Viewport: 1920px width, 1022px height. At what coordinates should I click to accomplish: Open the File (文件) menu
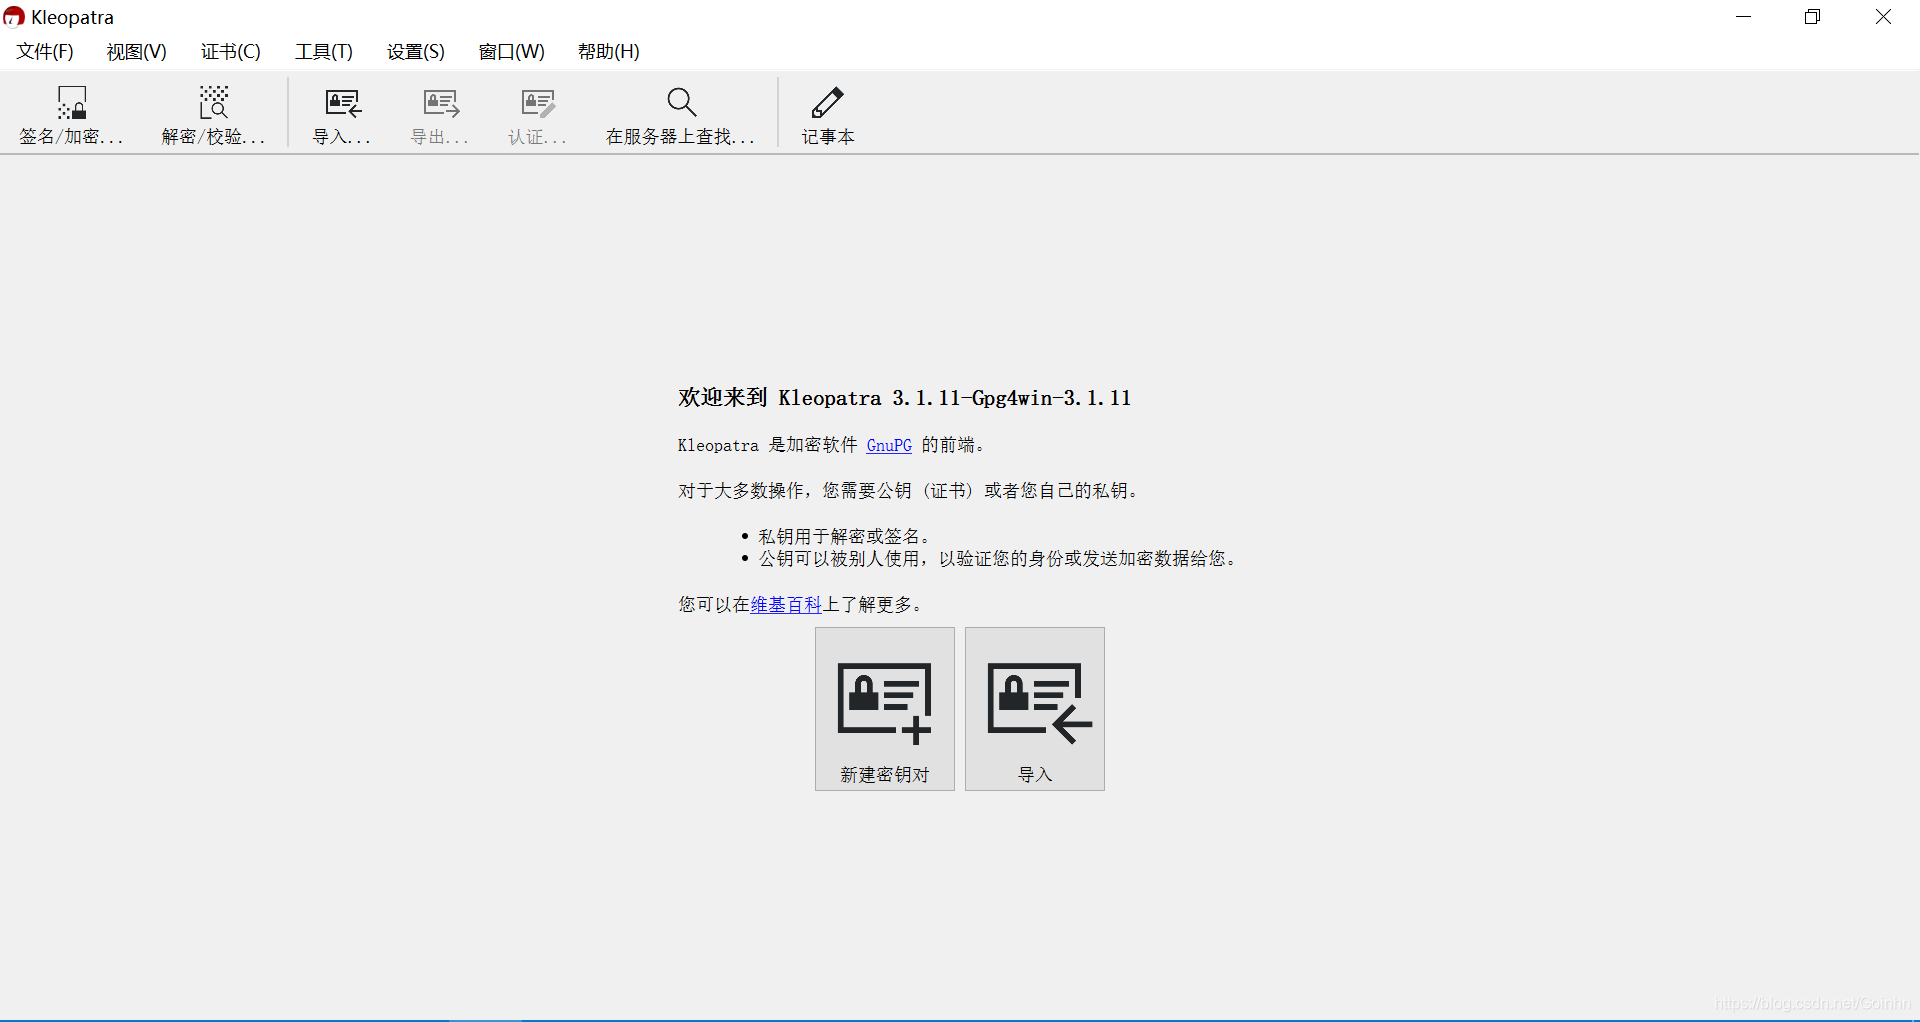(x=45, y=51)
